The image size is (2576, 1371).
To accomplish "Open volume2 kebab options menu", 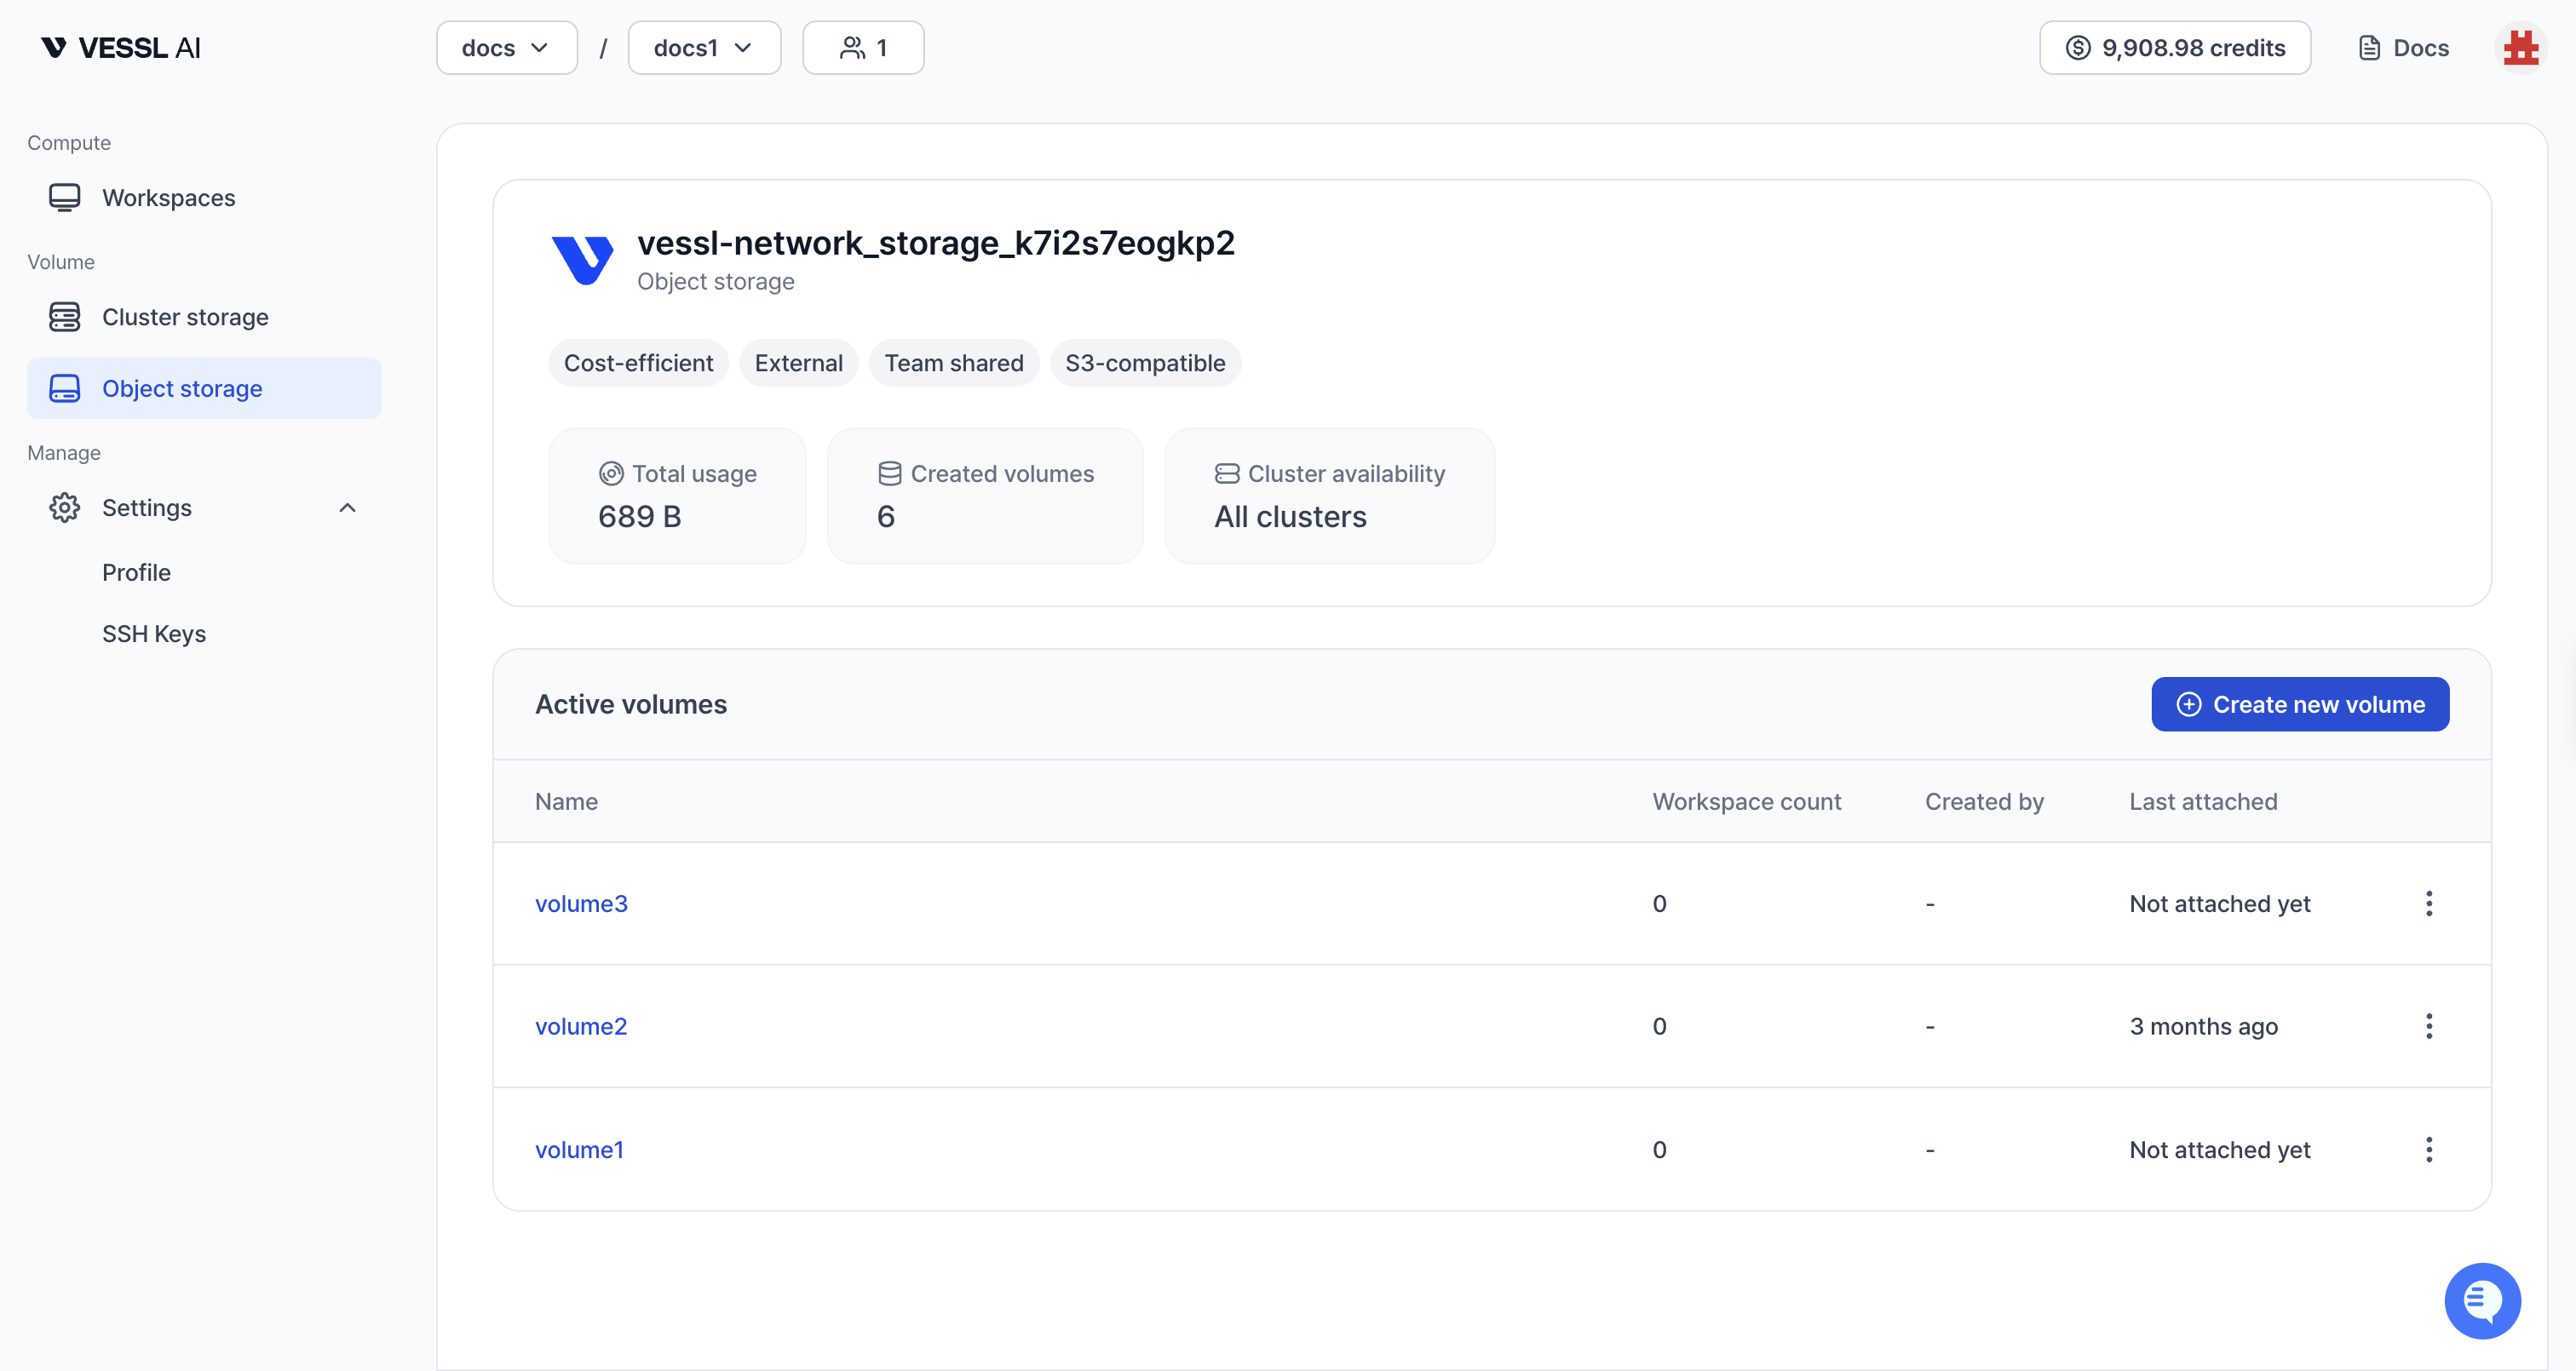I will [x=2428, y=1026].
